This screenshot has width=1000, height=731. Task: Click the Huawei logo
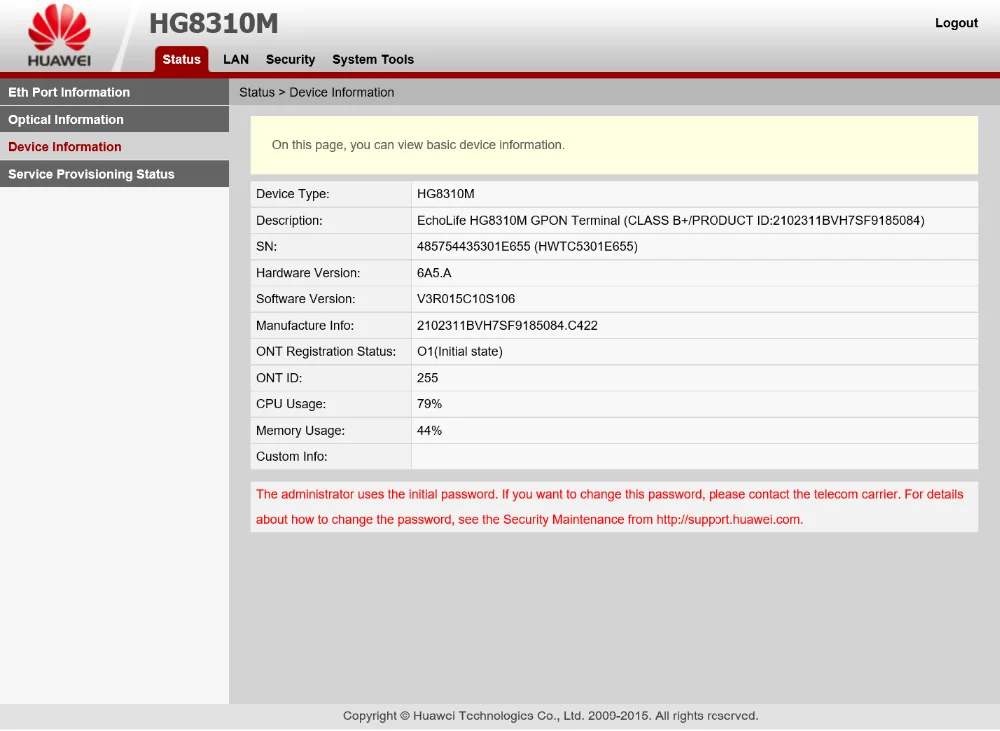pos(59,38)
